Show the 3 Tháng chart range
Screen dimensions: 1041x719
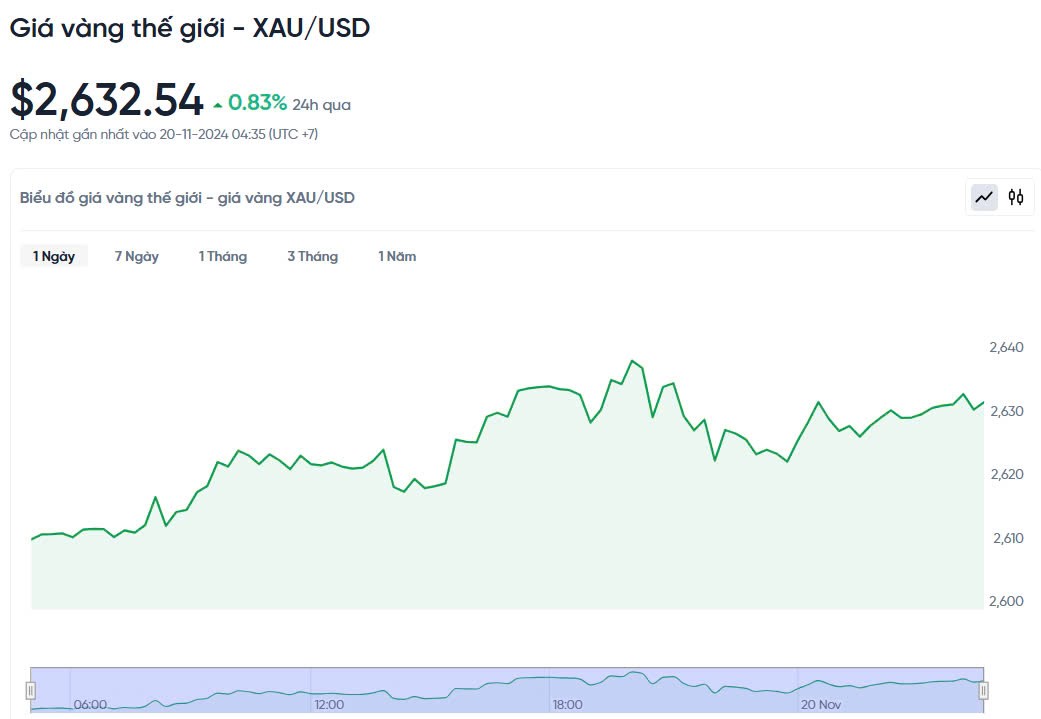312,256
